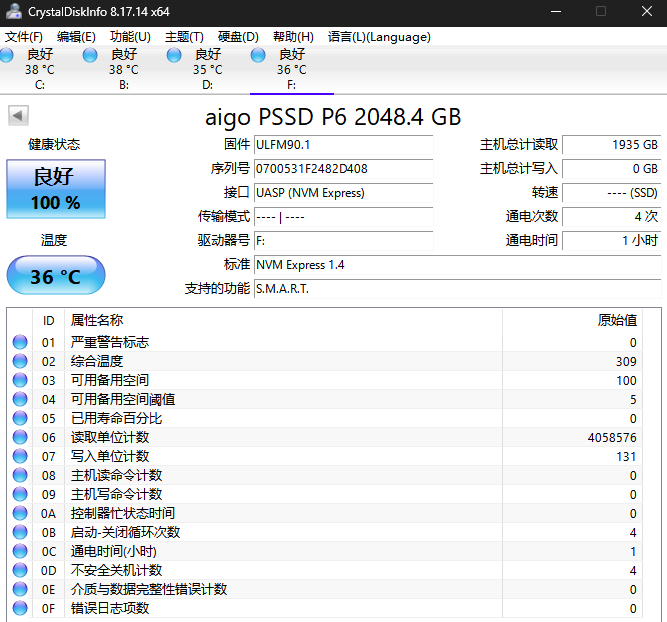The image size is (667, 622).
Task: Click raw value 309 for 综合温度
Action: pos(626,362)
